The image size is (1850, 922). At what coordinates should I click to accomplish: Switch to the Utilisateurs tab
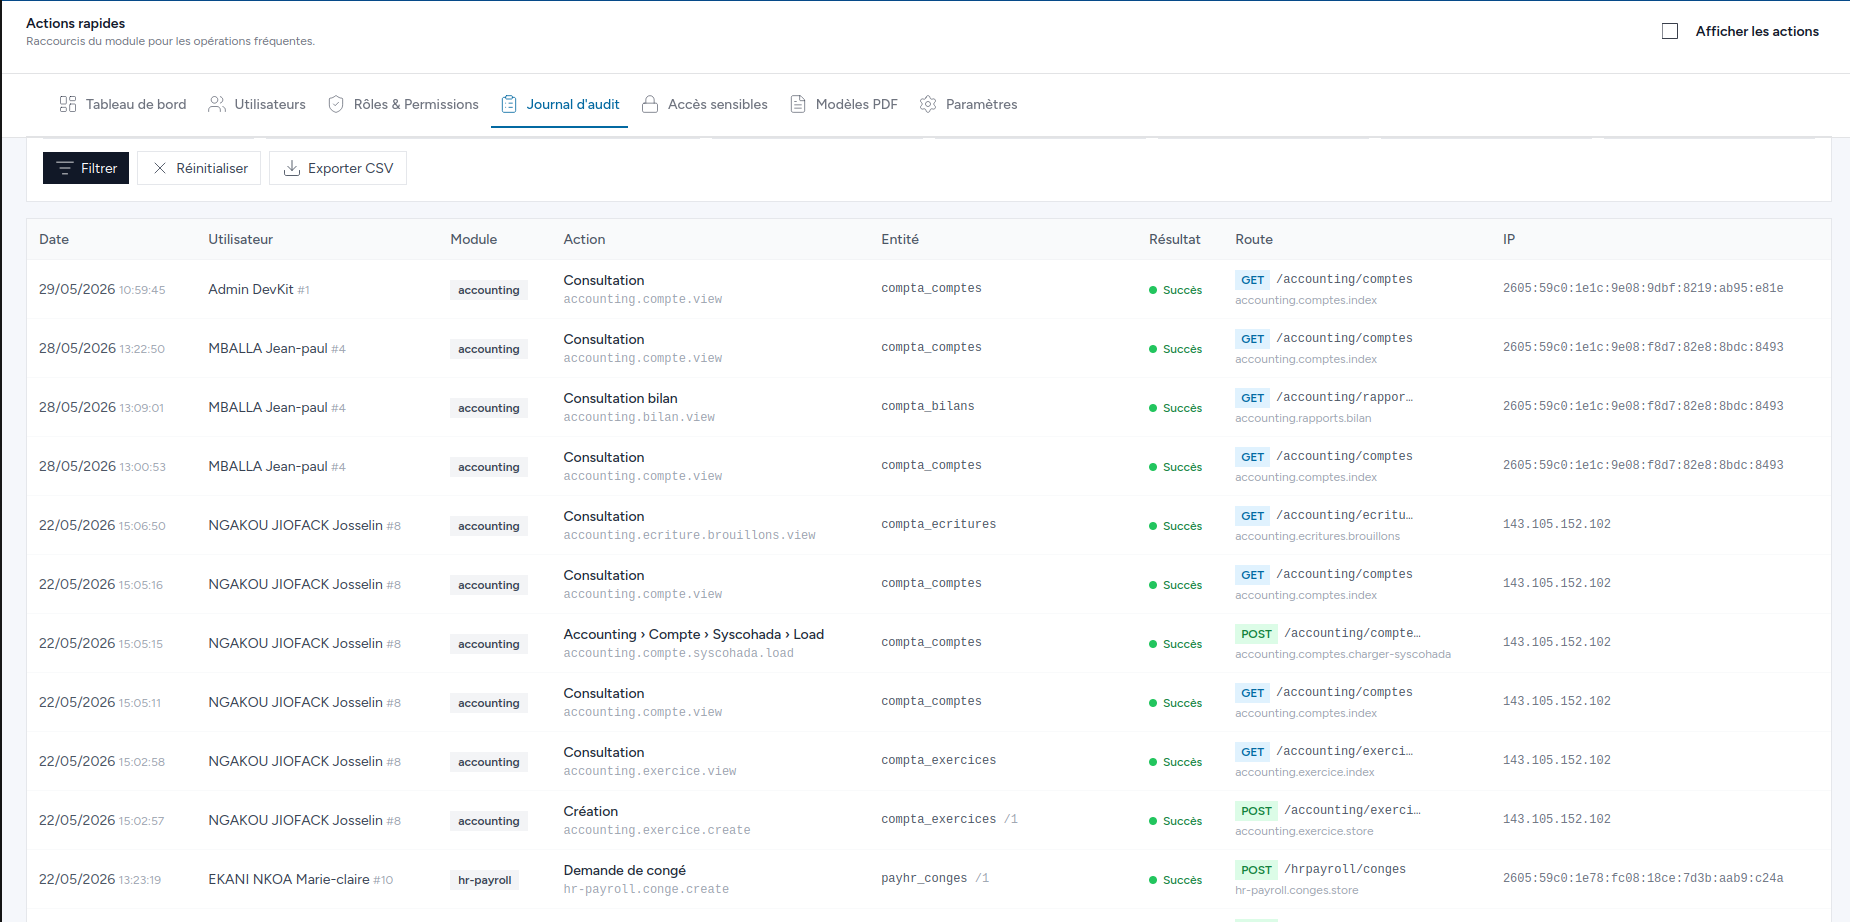pyautogui.click(x=257, y=104)
